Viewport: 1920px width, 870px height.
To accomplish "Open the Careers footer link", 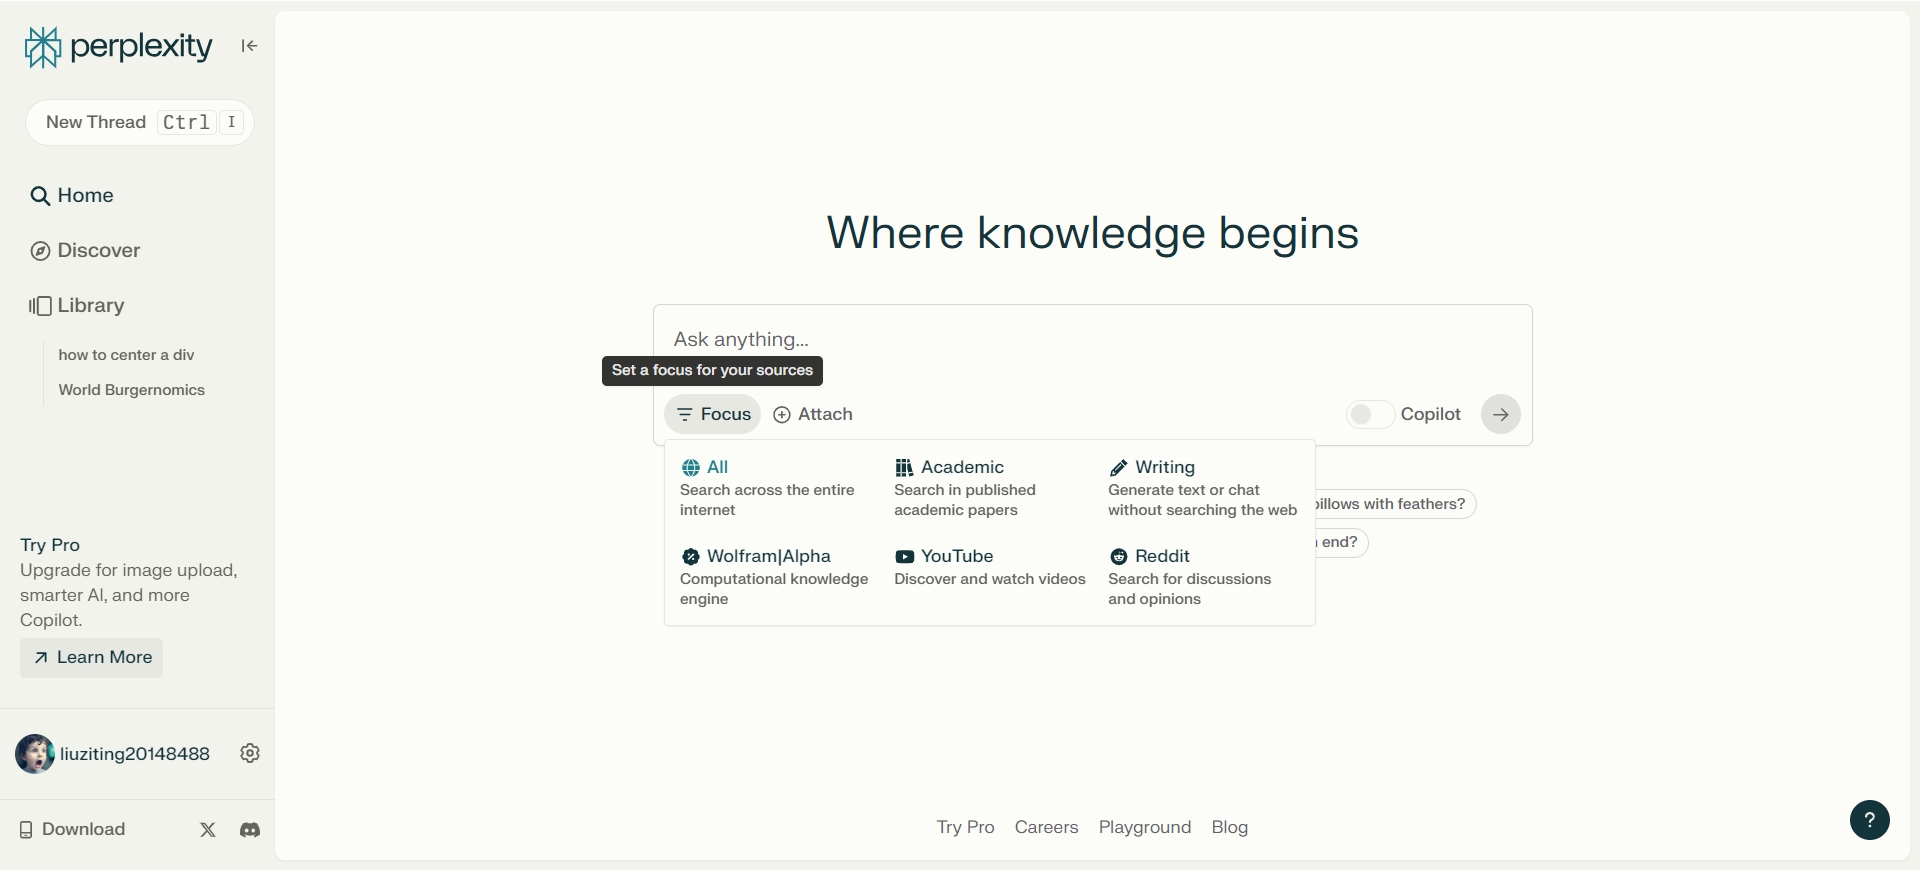I will [1046, 827].
